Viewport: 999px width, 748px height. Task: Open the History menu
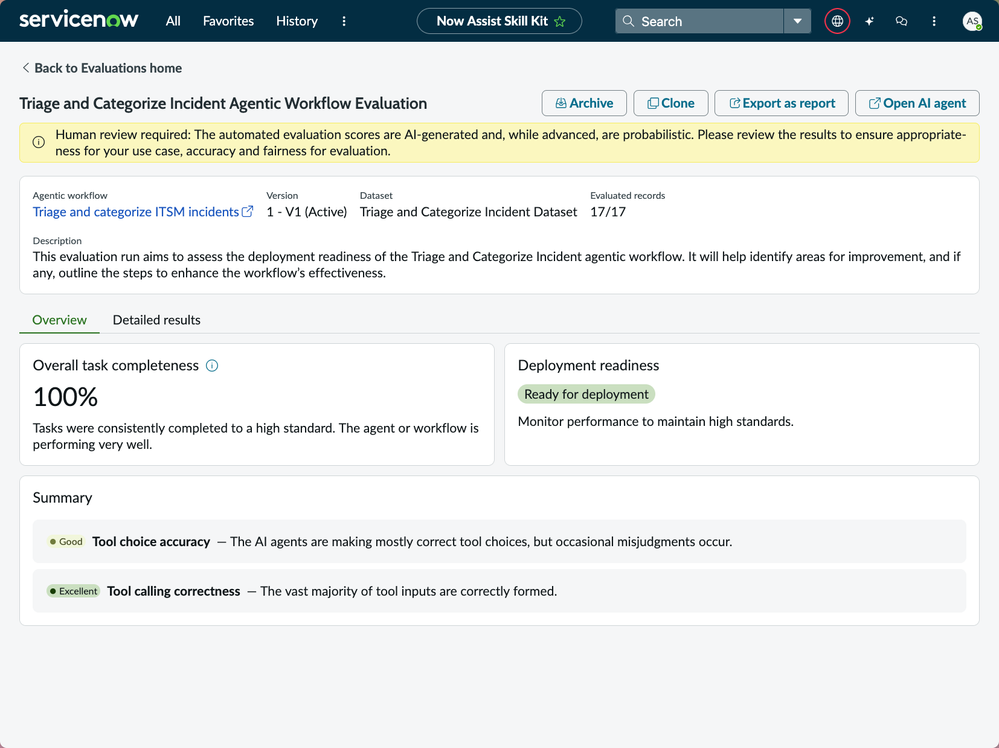coord(296,20)
